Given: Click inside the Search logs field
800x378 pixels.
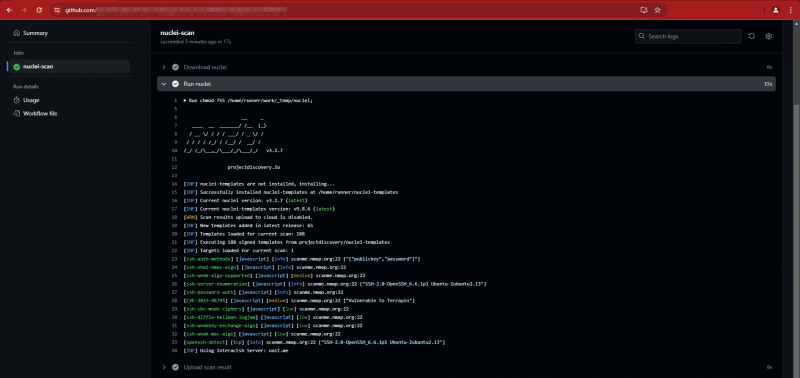Looking at the screenshot, I should pyautogui.click(x=688, y=36).
